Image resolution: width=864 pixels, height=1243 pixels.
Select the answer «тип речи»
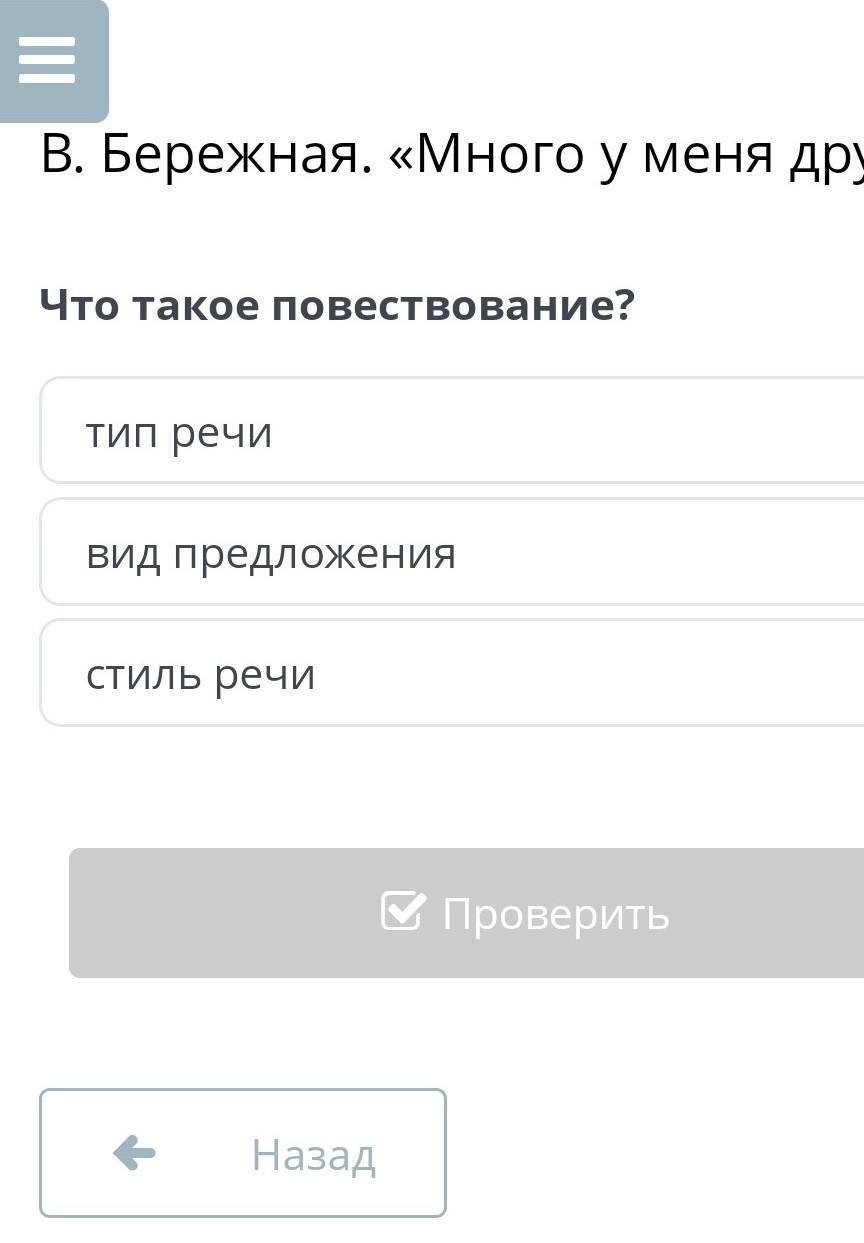click(450, 431)
